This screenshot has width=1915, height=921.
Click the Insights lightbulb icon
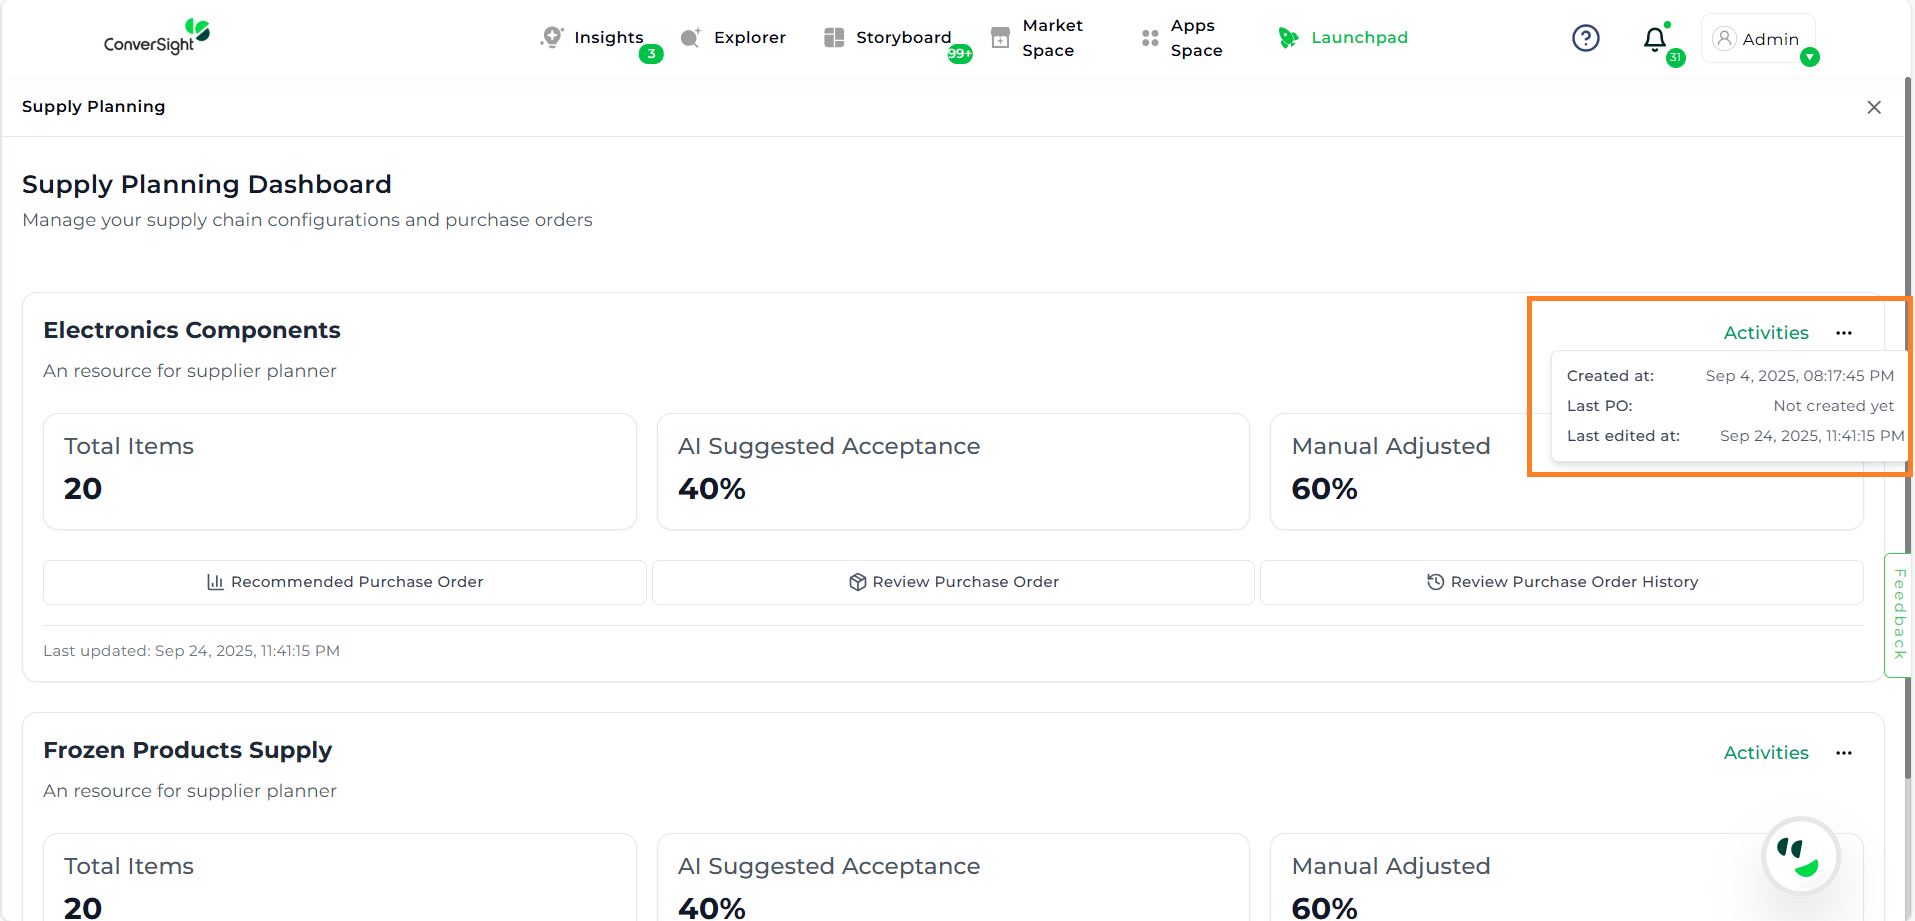[551, 38]
